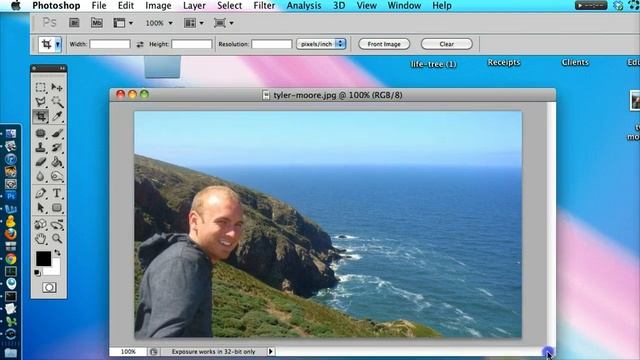
Task: Select the History Brush tool
Action: tap(57, 147)
